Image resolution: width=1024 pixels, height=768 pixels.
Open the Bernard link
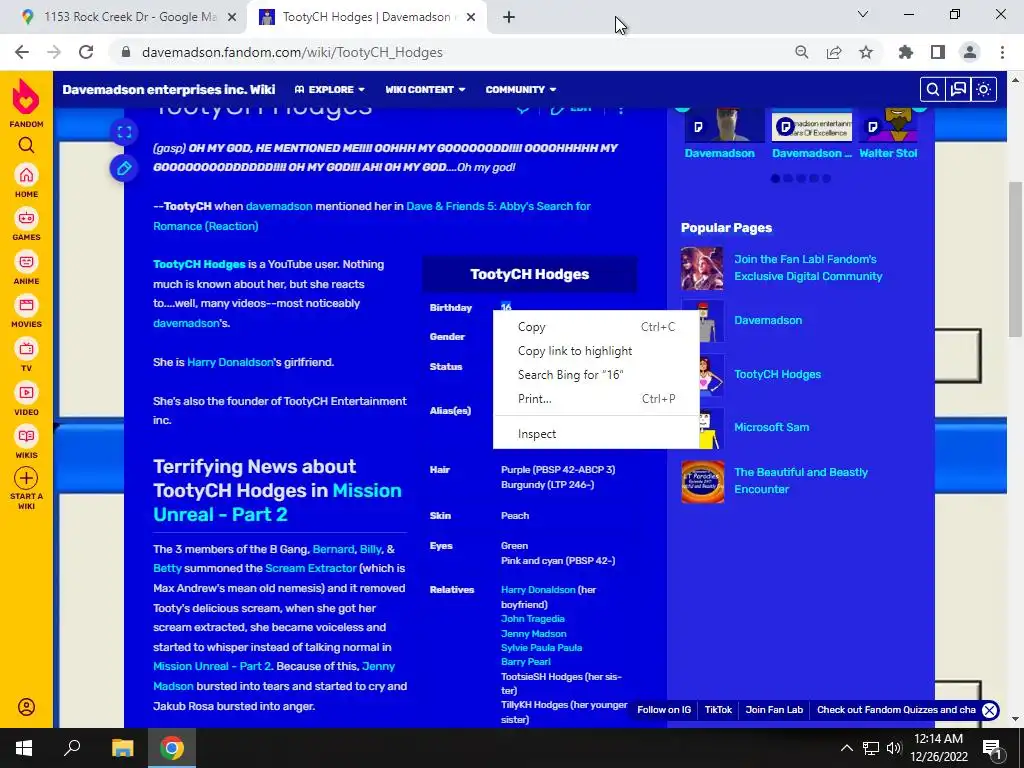pyautogui.click(x=333, y=549)
